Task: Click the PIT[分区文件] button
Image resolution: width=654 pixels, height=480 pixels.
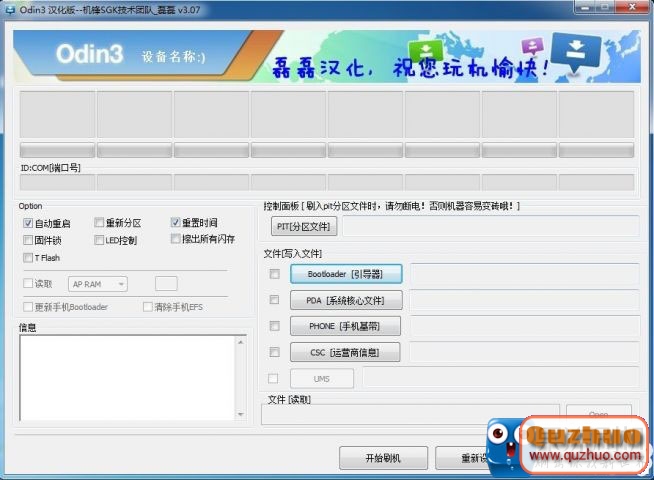Action: coord(304,226)
